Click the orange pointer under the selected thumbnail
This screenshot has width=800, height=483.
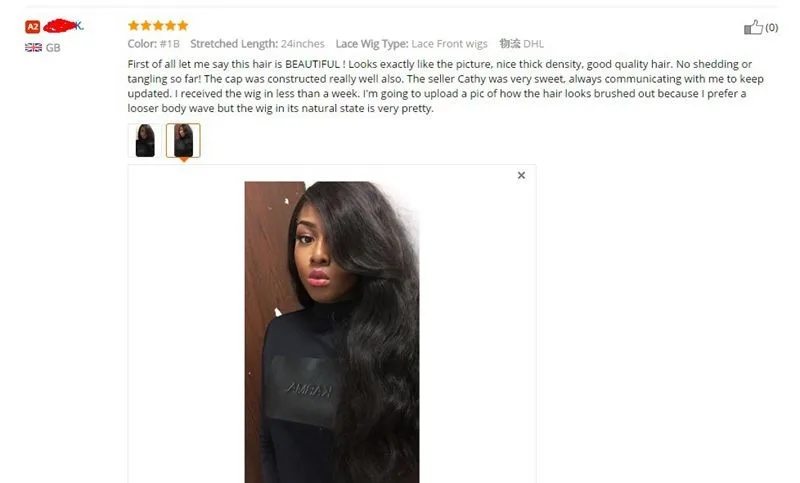point(184,160)
